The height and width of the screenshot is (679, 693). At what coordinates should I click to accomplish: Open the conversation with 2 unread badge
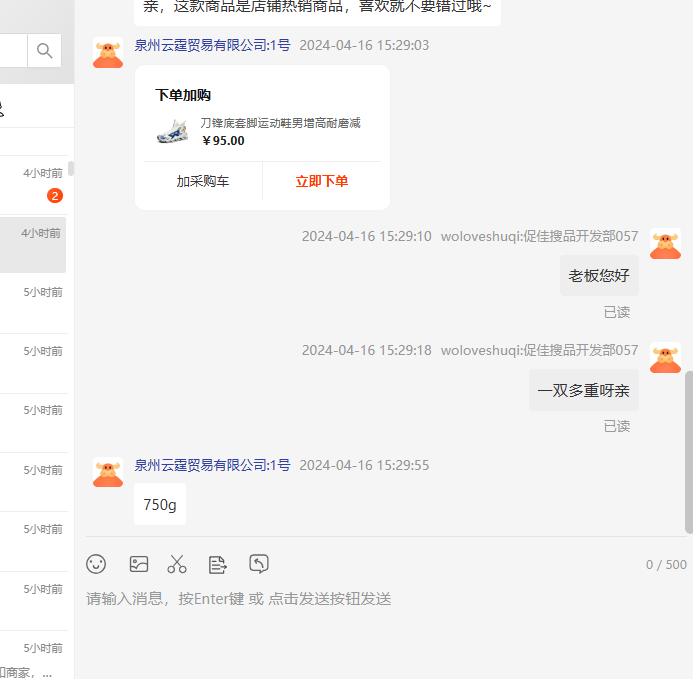tap(35, 185)
